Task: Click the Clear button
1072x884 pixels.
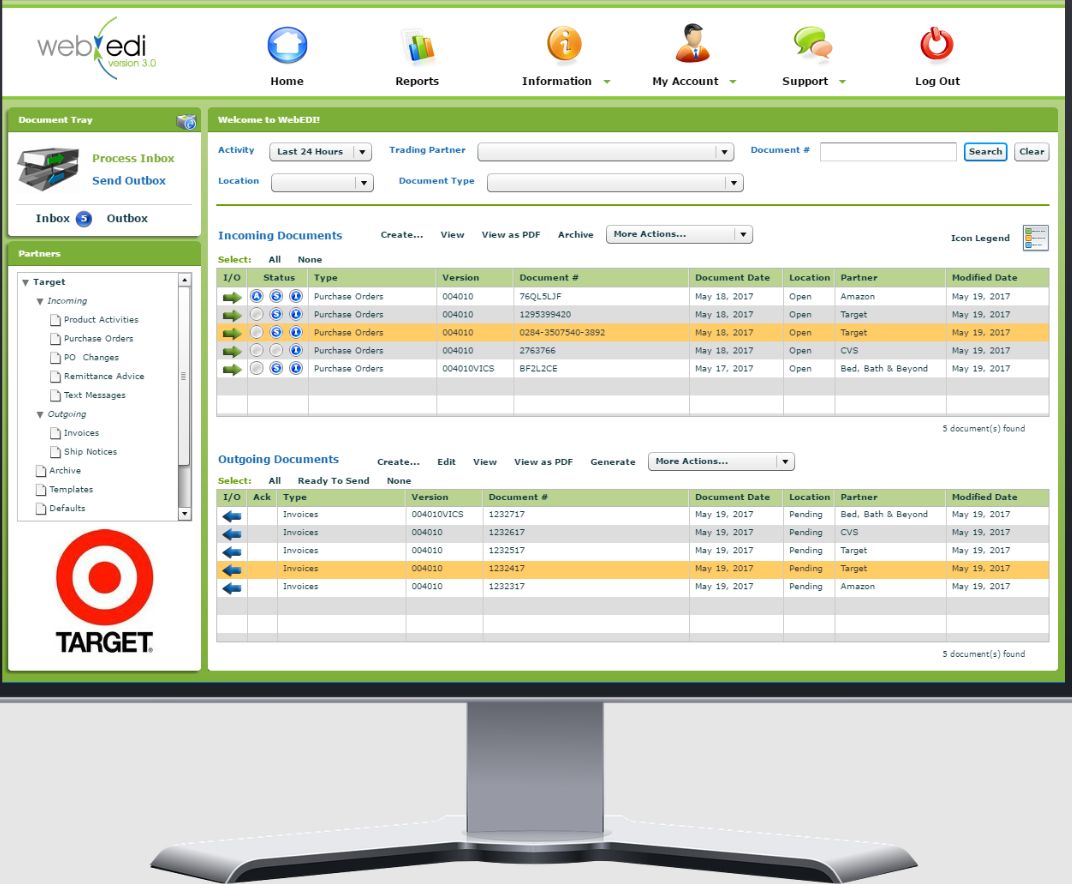Action: (x=1032, y=152)
